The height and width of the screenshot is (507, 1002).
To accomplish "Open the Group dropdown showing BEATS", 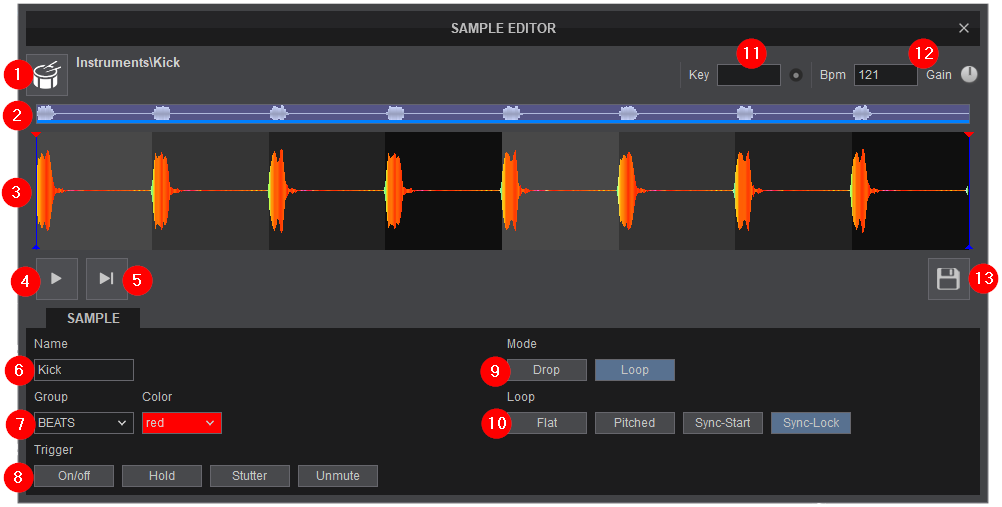I will [x=83, y=423].
